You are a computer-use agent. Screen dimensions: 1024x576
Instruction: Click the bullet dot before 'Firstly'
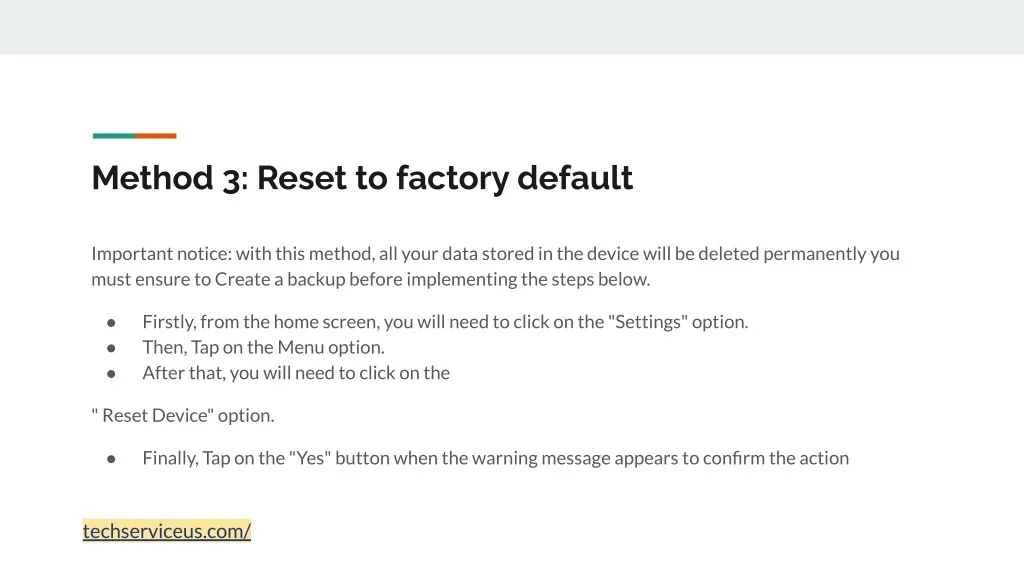pyautogui.click(x=112, y=323)
